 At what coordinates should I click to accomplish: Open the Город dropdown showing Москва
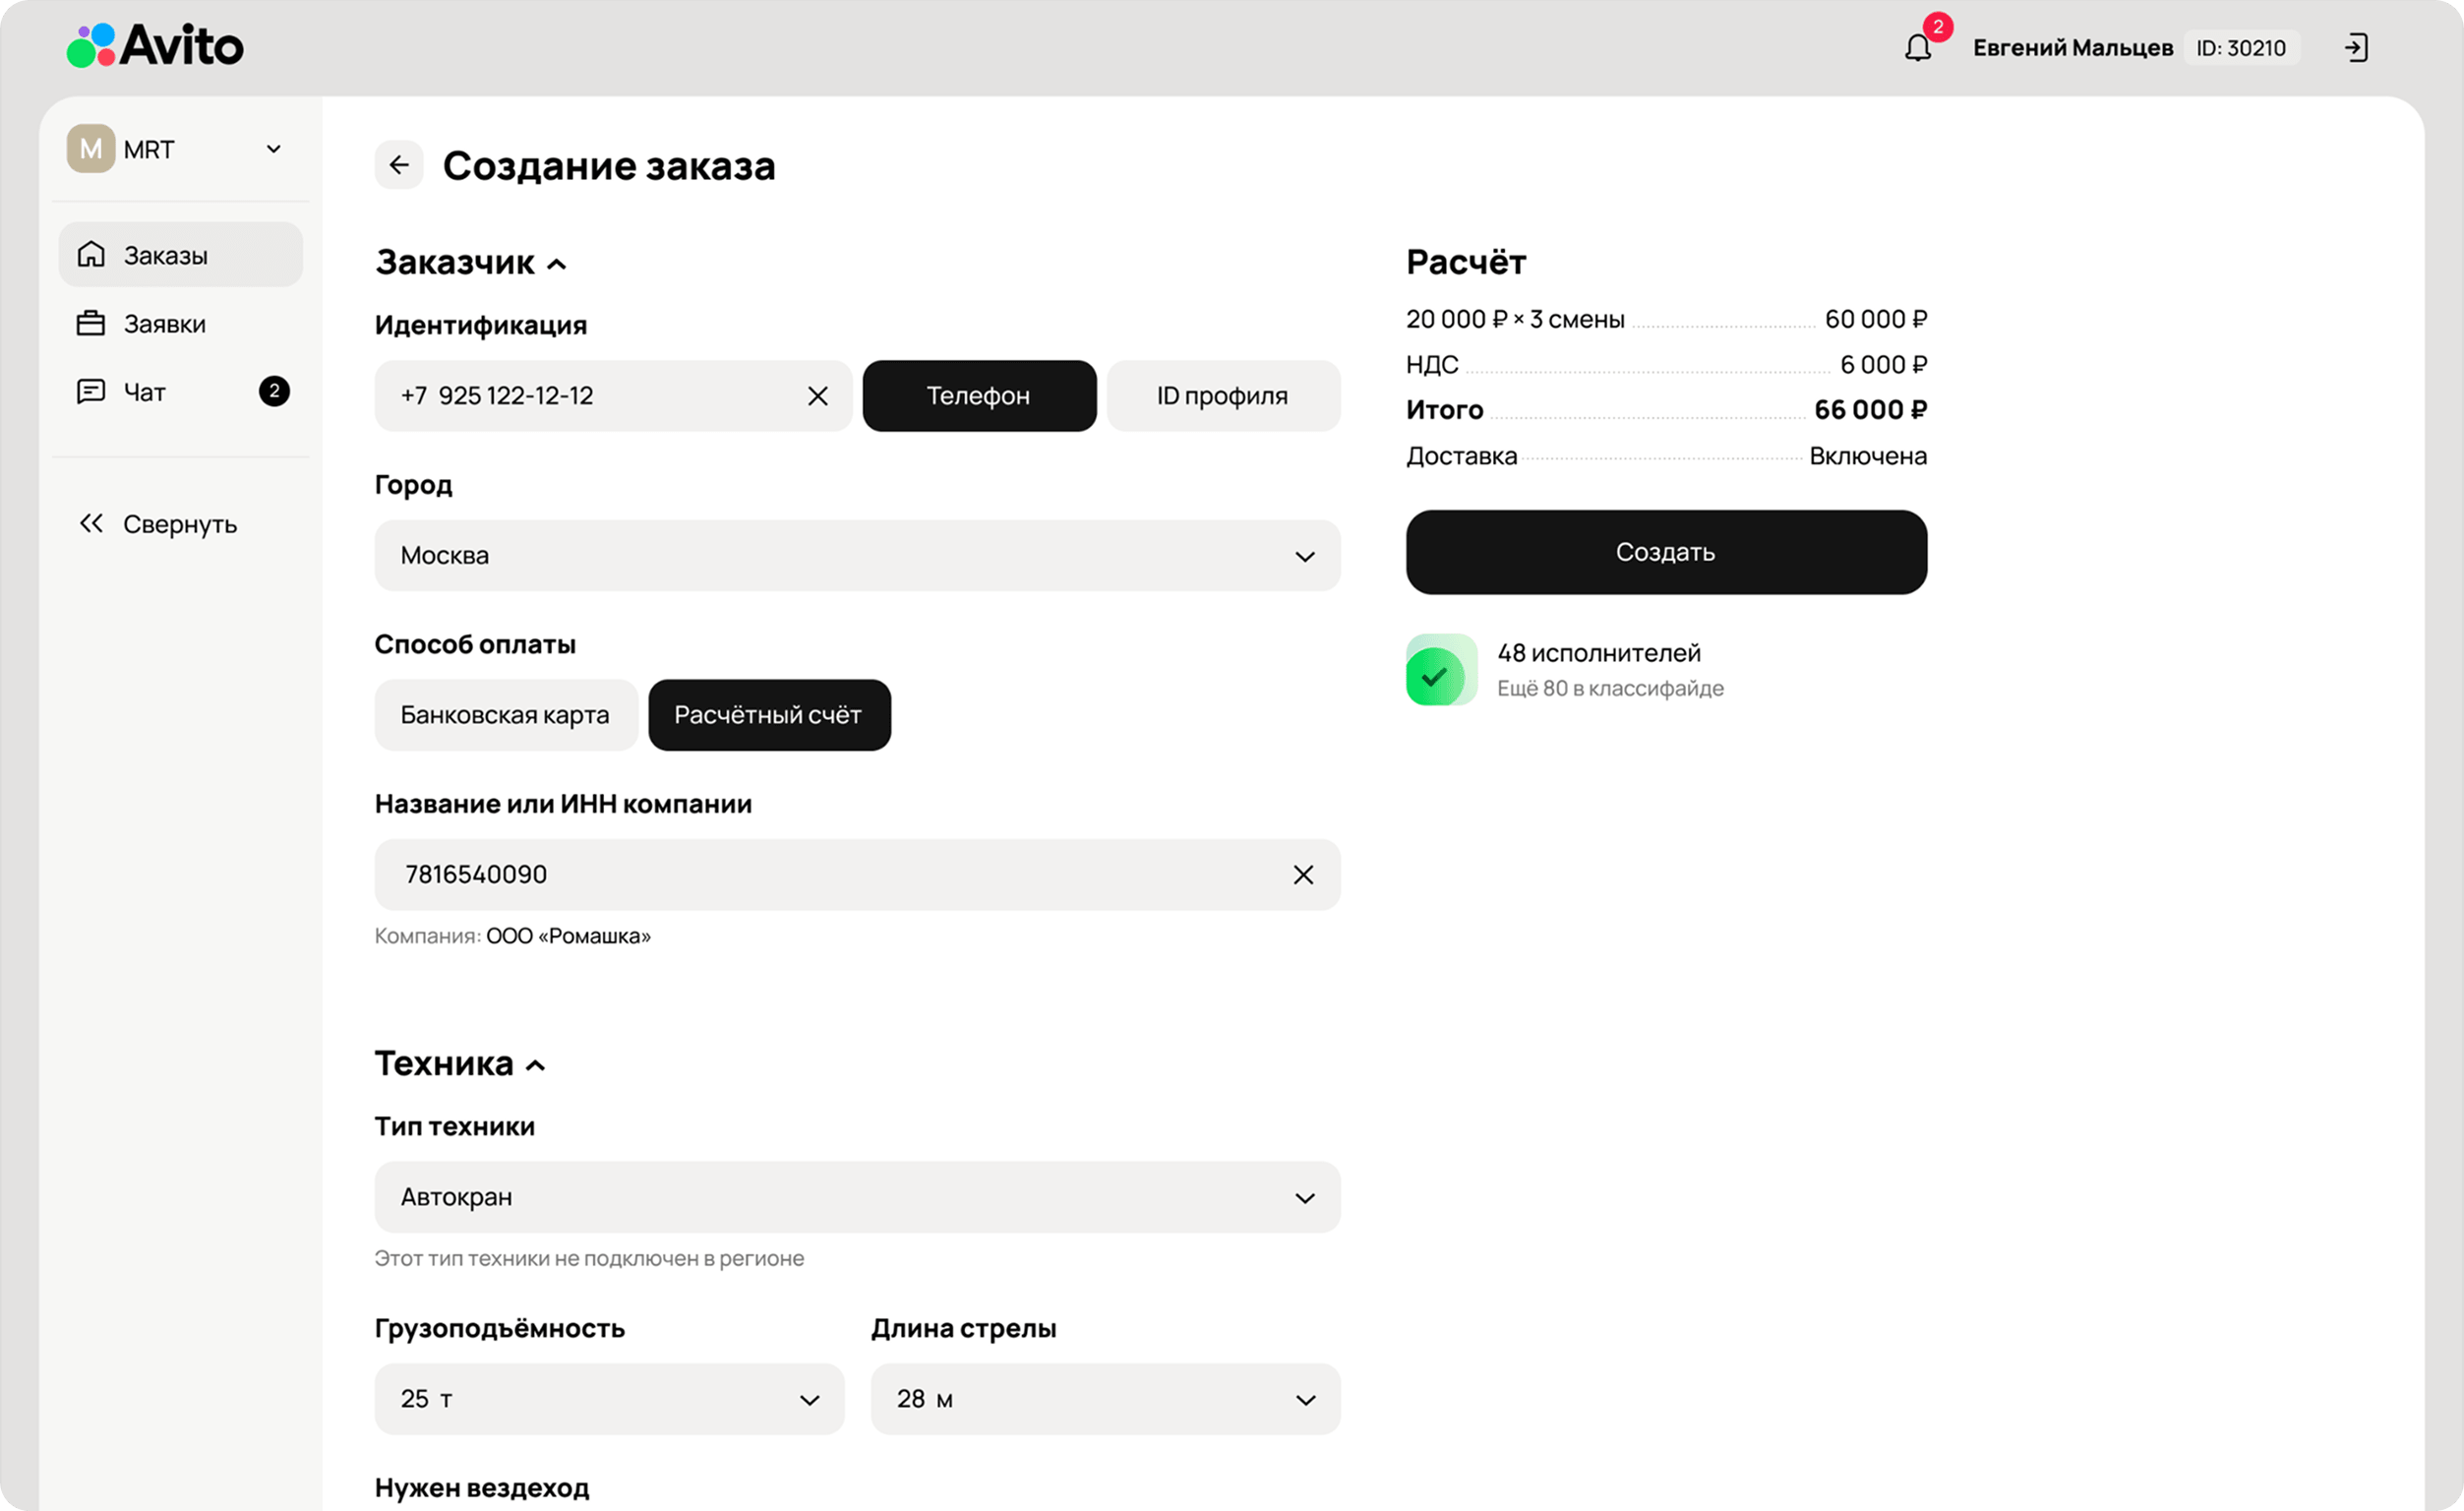pos(856,555)
